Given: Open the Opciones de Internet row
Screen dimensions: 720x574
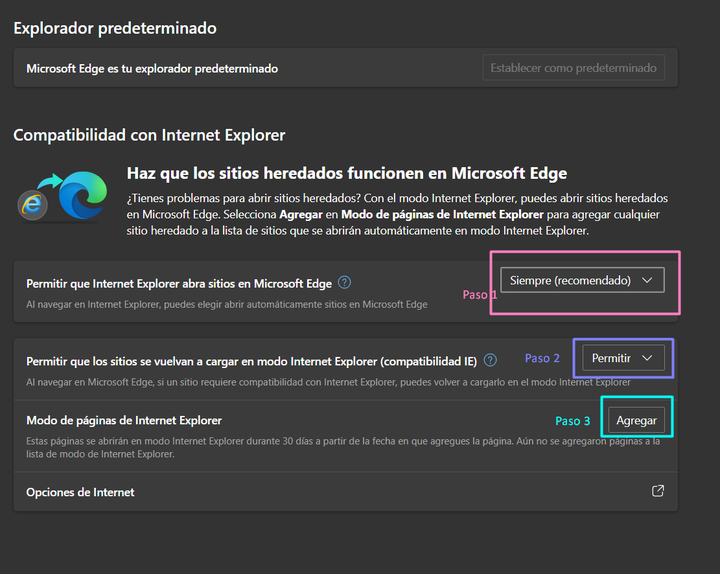Looking at the screenshot, I should [x=80, y=492].
